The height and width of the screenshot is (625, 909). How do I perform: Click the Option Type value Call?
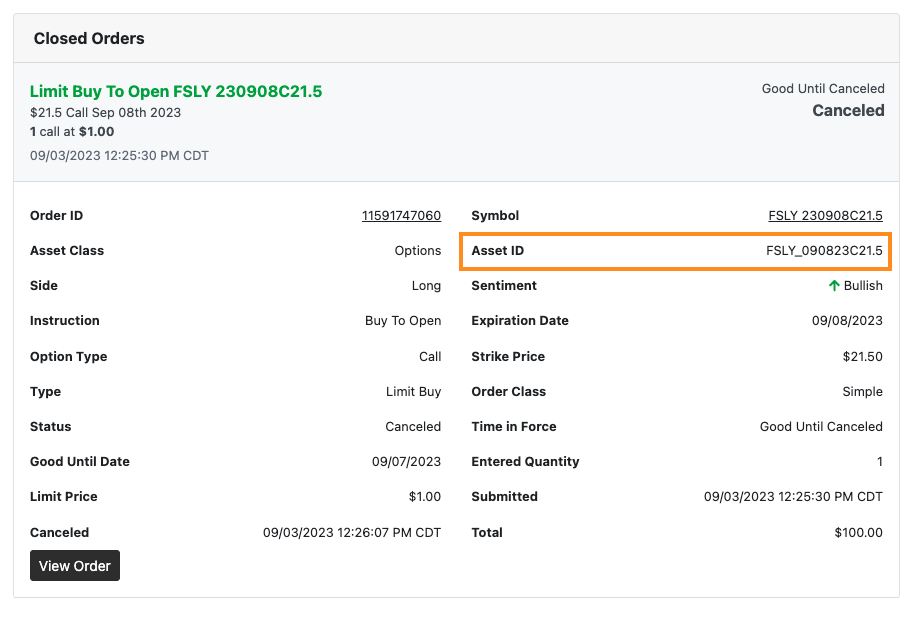click(x=430, y=357)
